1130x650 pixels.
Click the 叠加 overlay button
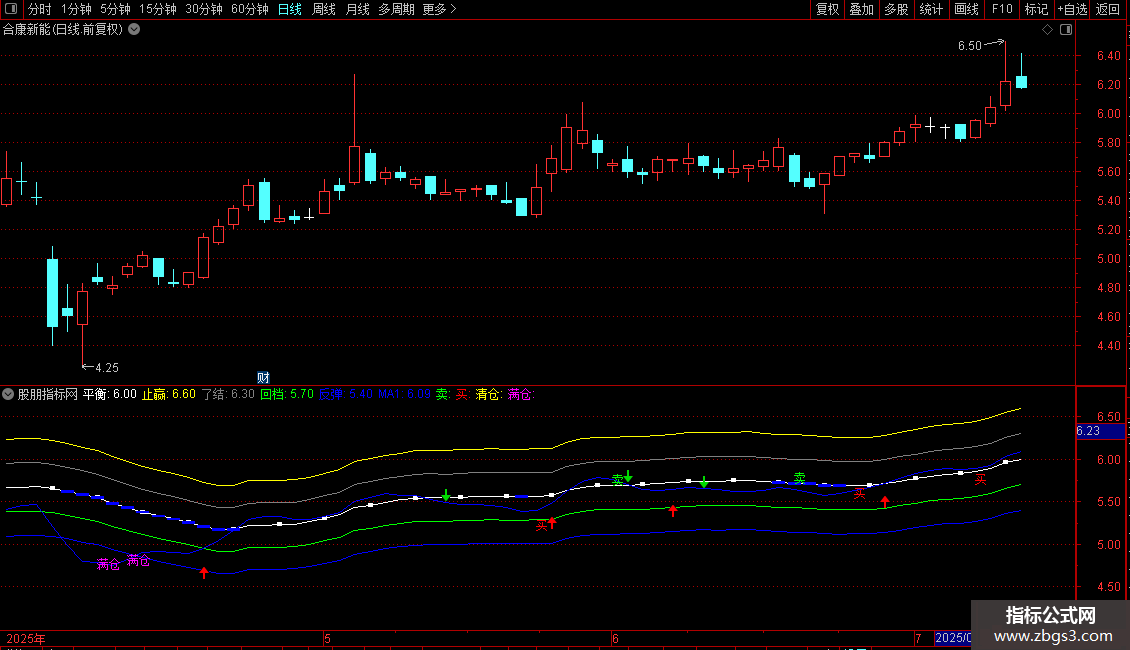pyautogui.click(x=862, y=9)
